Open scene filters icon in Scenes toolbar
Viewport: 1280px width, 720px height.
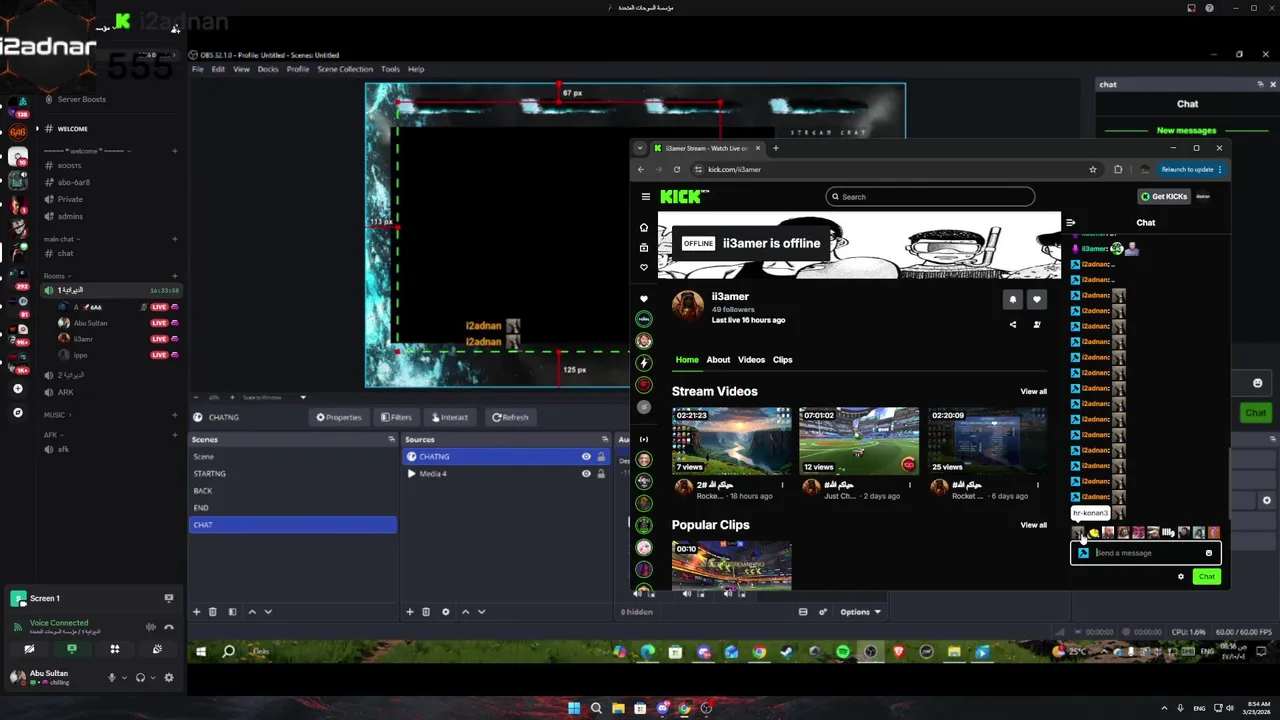[x=232, y=612]
